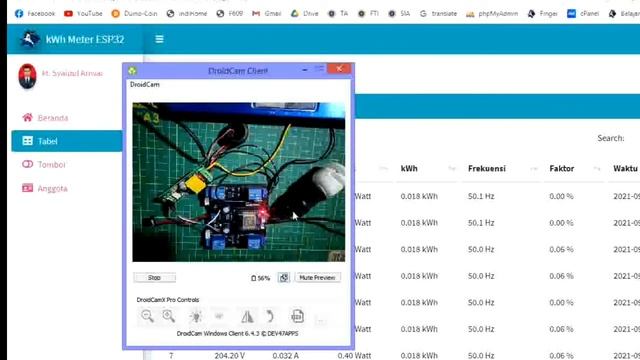Open the phpMyAdmin bookmark
The height and width of the screenshot is (360, 640).
(492, 13)
